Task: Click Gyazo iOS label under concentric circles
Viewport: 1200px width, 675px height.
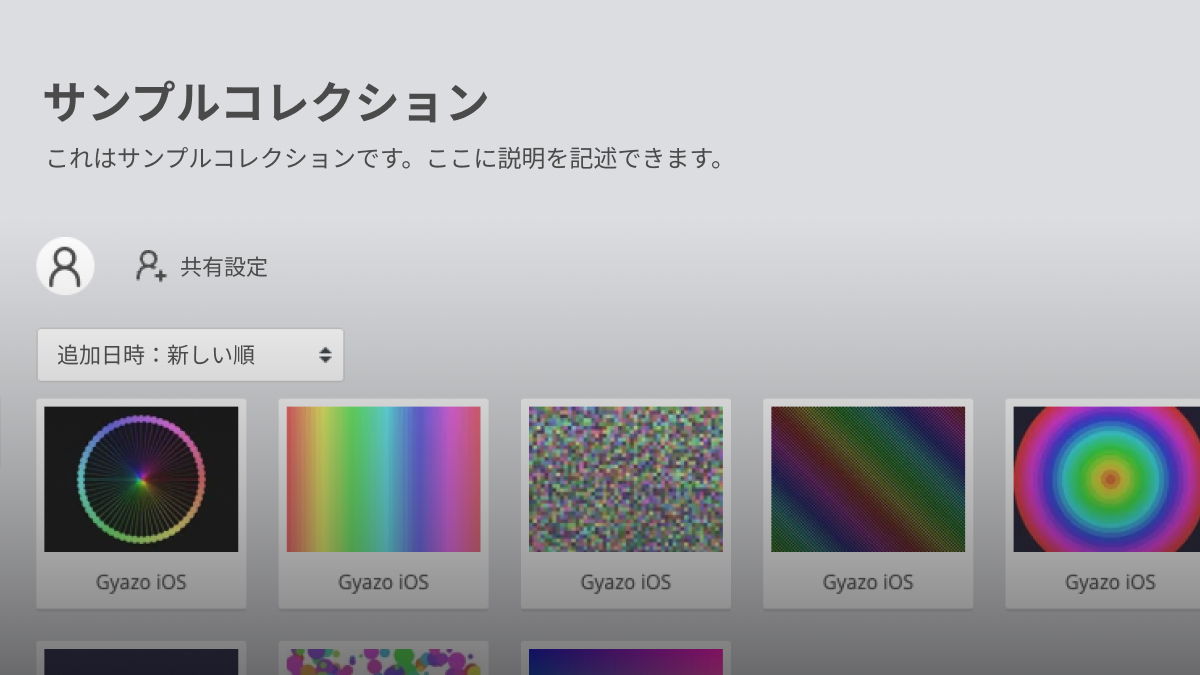Action: [1110, 582]
